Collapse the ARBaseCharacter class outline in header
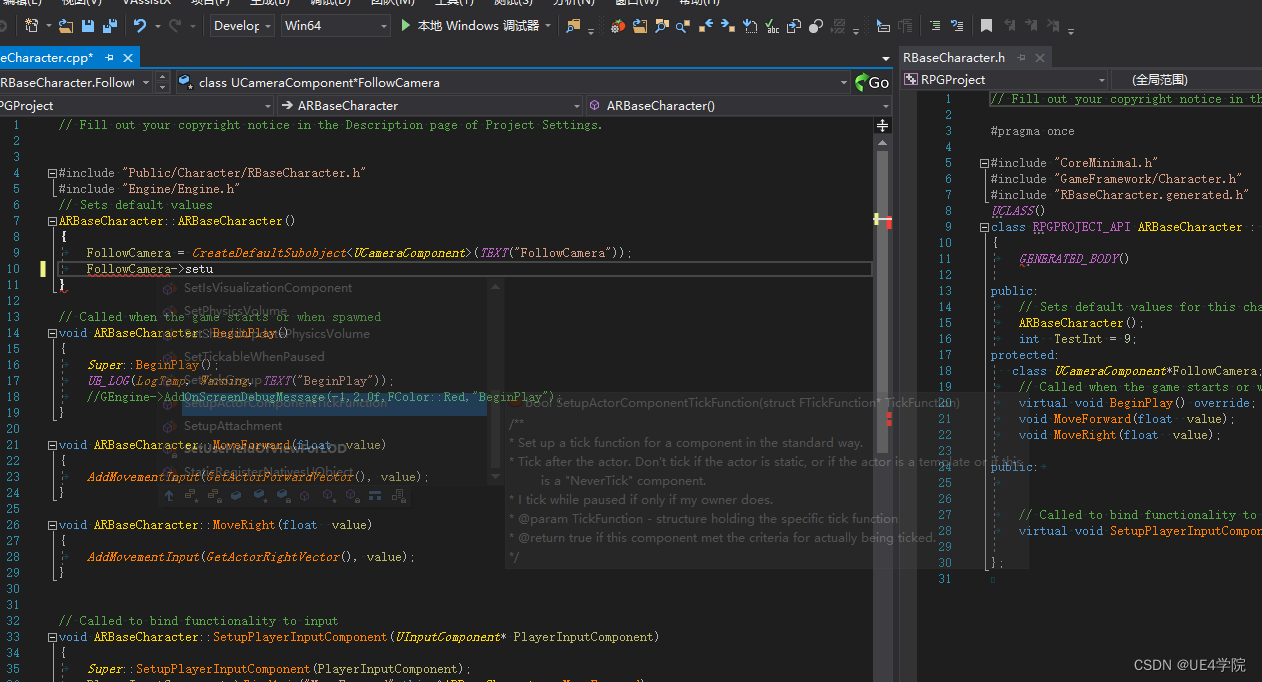Viewport: 1262px width, 682px height. 984,227
